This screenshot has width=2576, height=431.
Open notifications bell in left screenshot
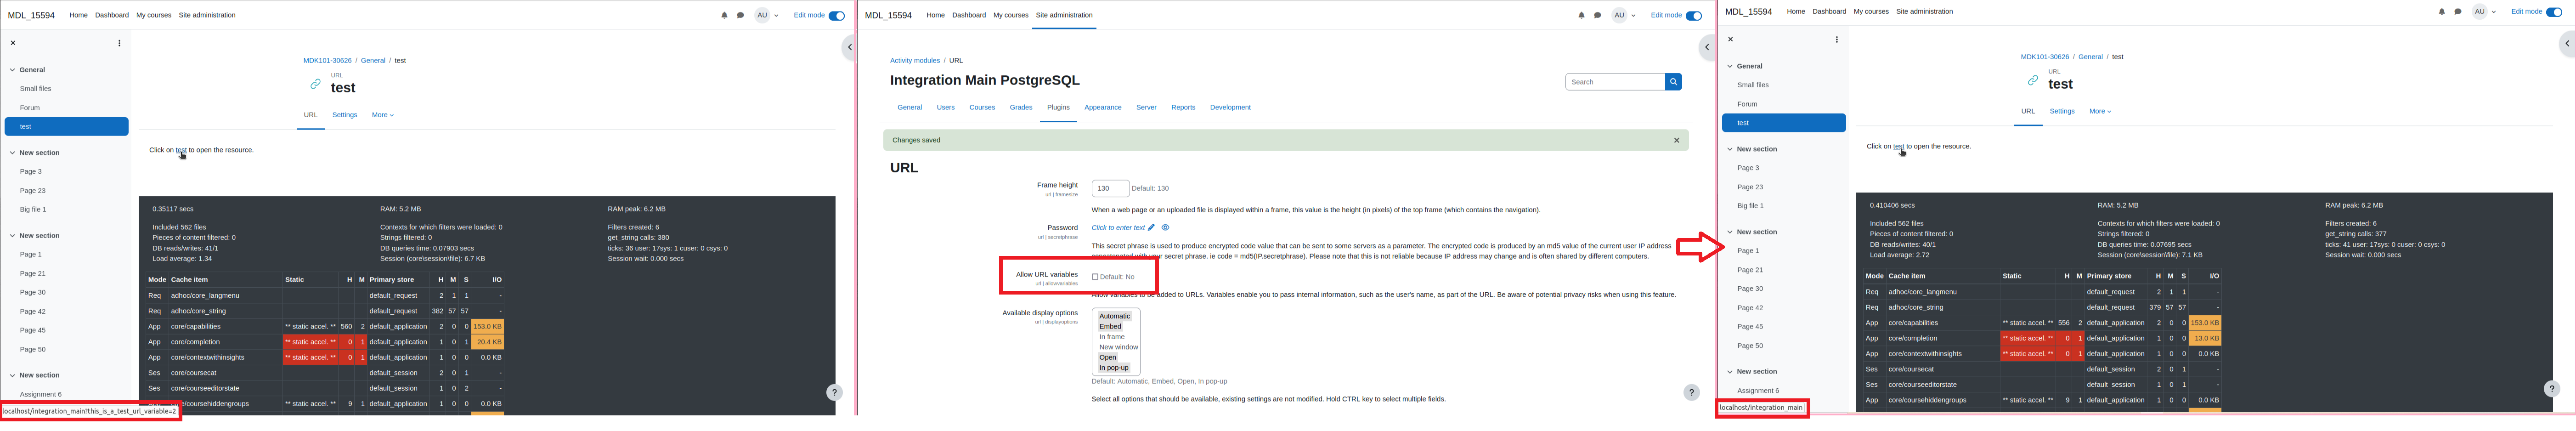coord(724,15)
